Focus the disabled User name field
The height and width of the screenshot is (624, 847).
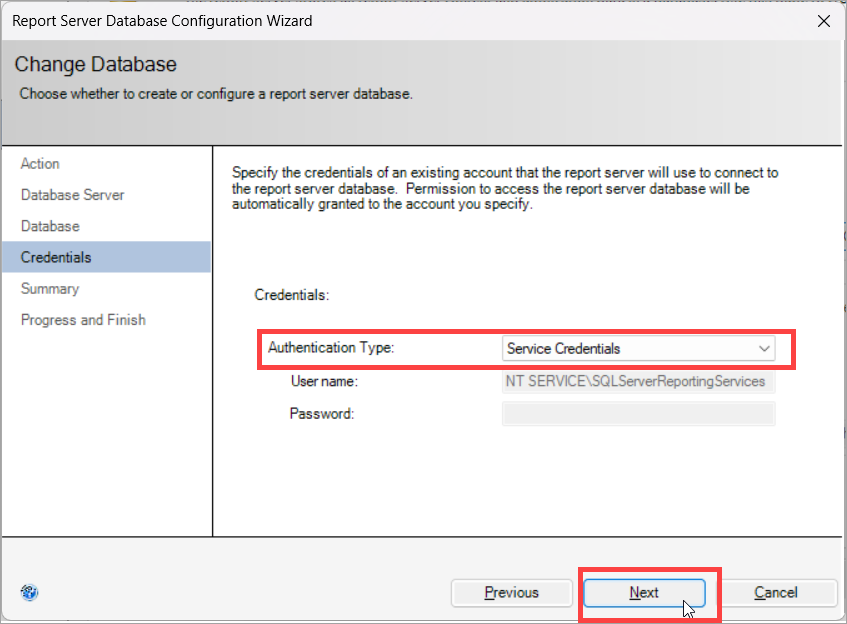coord(638,381)
